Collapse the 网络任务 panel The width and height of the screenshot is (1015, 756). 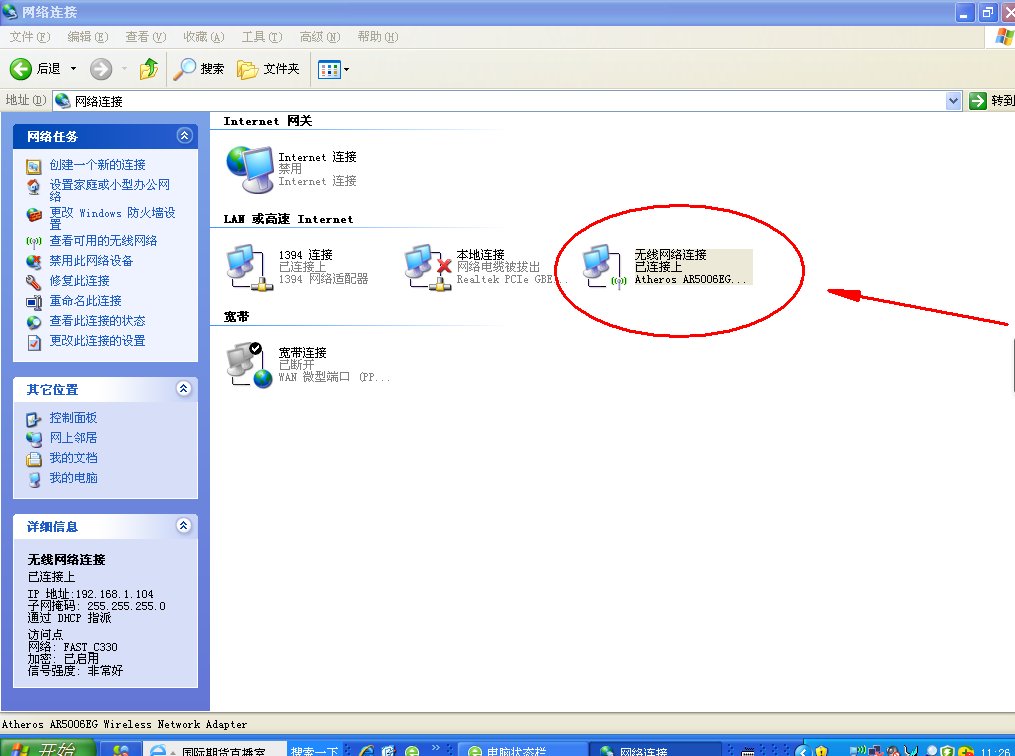tap(184, 136)
